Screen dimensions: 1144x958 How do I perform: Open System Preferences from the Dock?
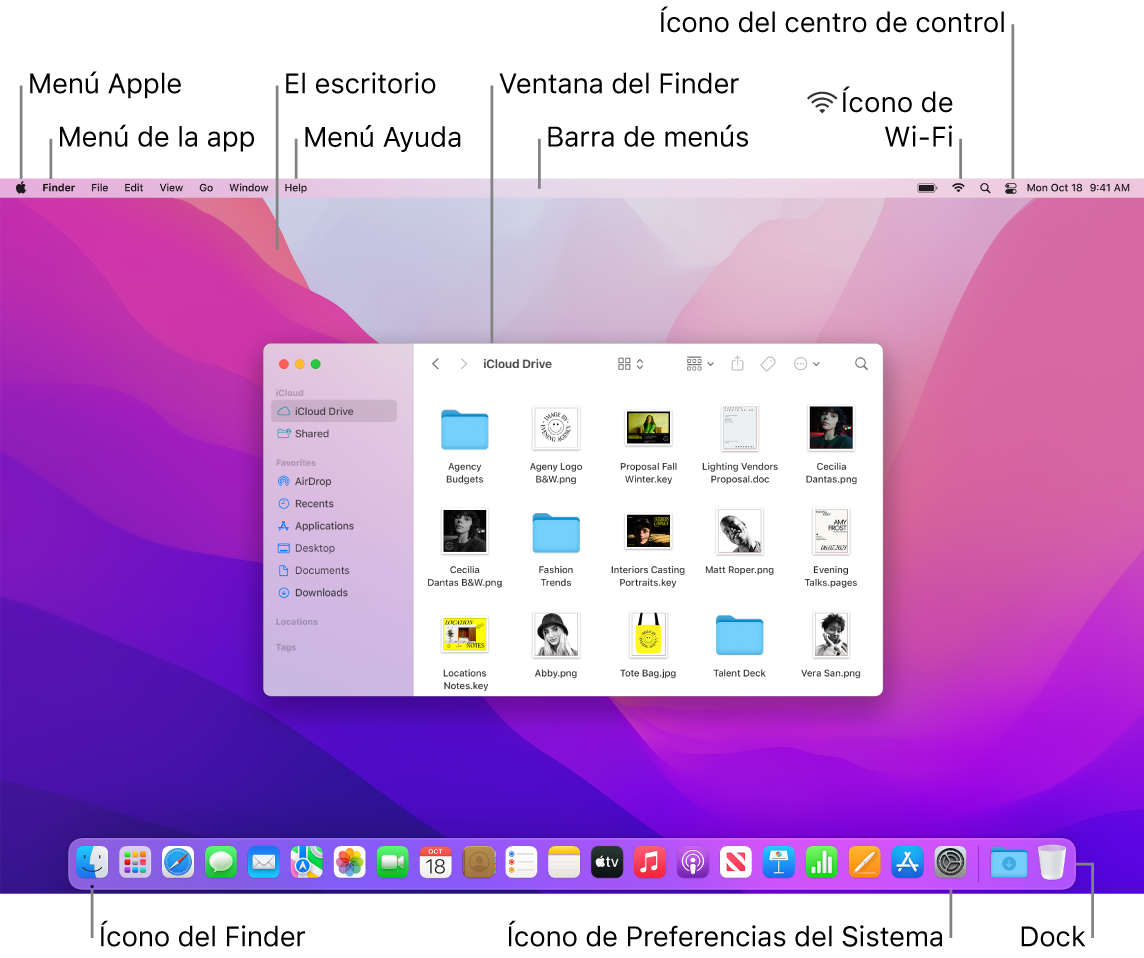coord(950,862)
